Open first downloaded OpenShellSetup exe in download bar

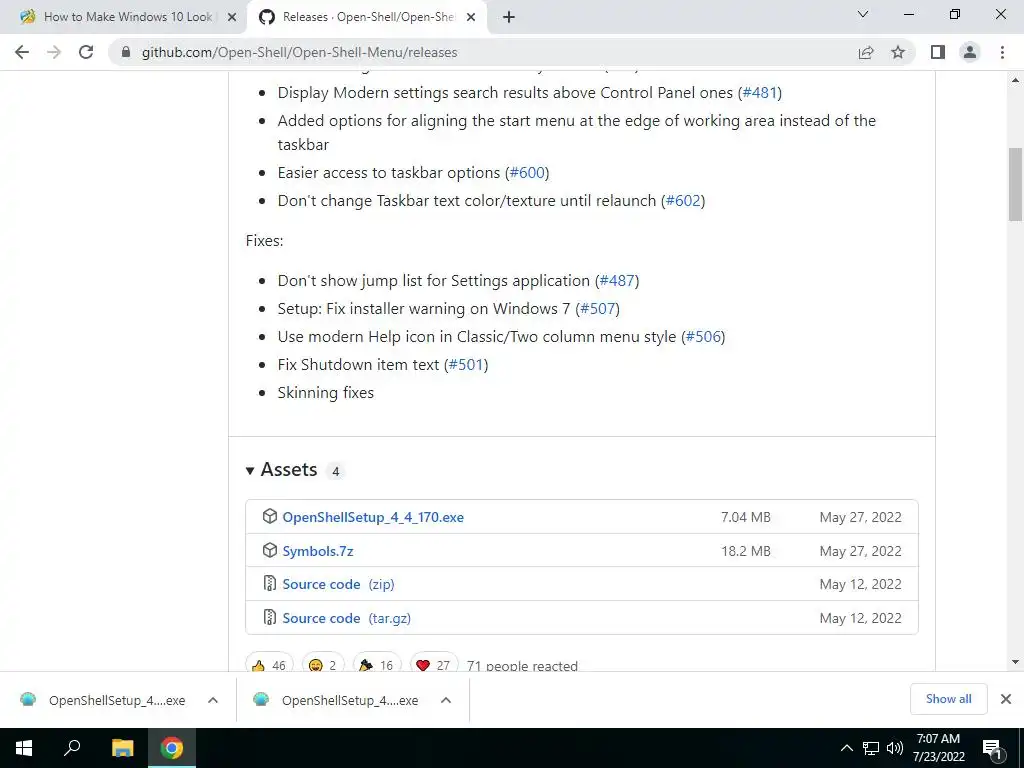(x=103, y=700)
